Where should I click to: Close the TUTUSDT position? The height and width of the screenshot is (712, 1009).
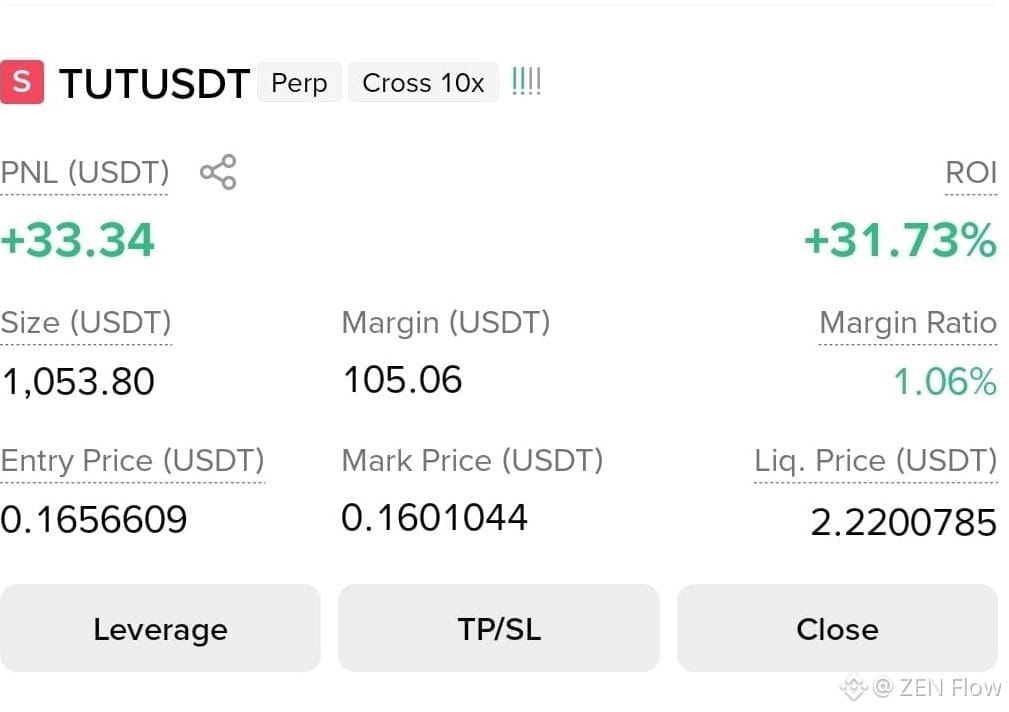click(837, 628)
